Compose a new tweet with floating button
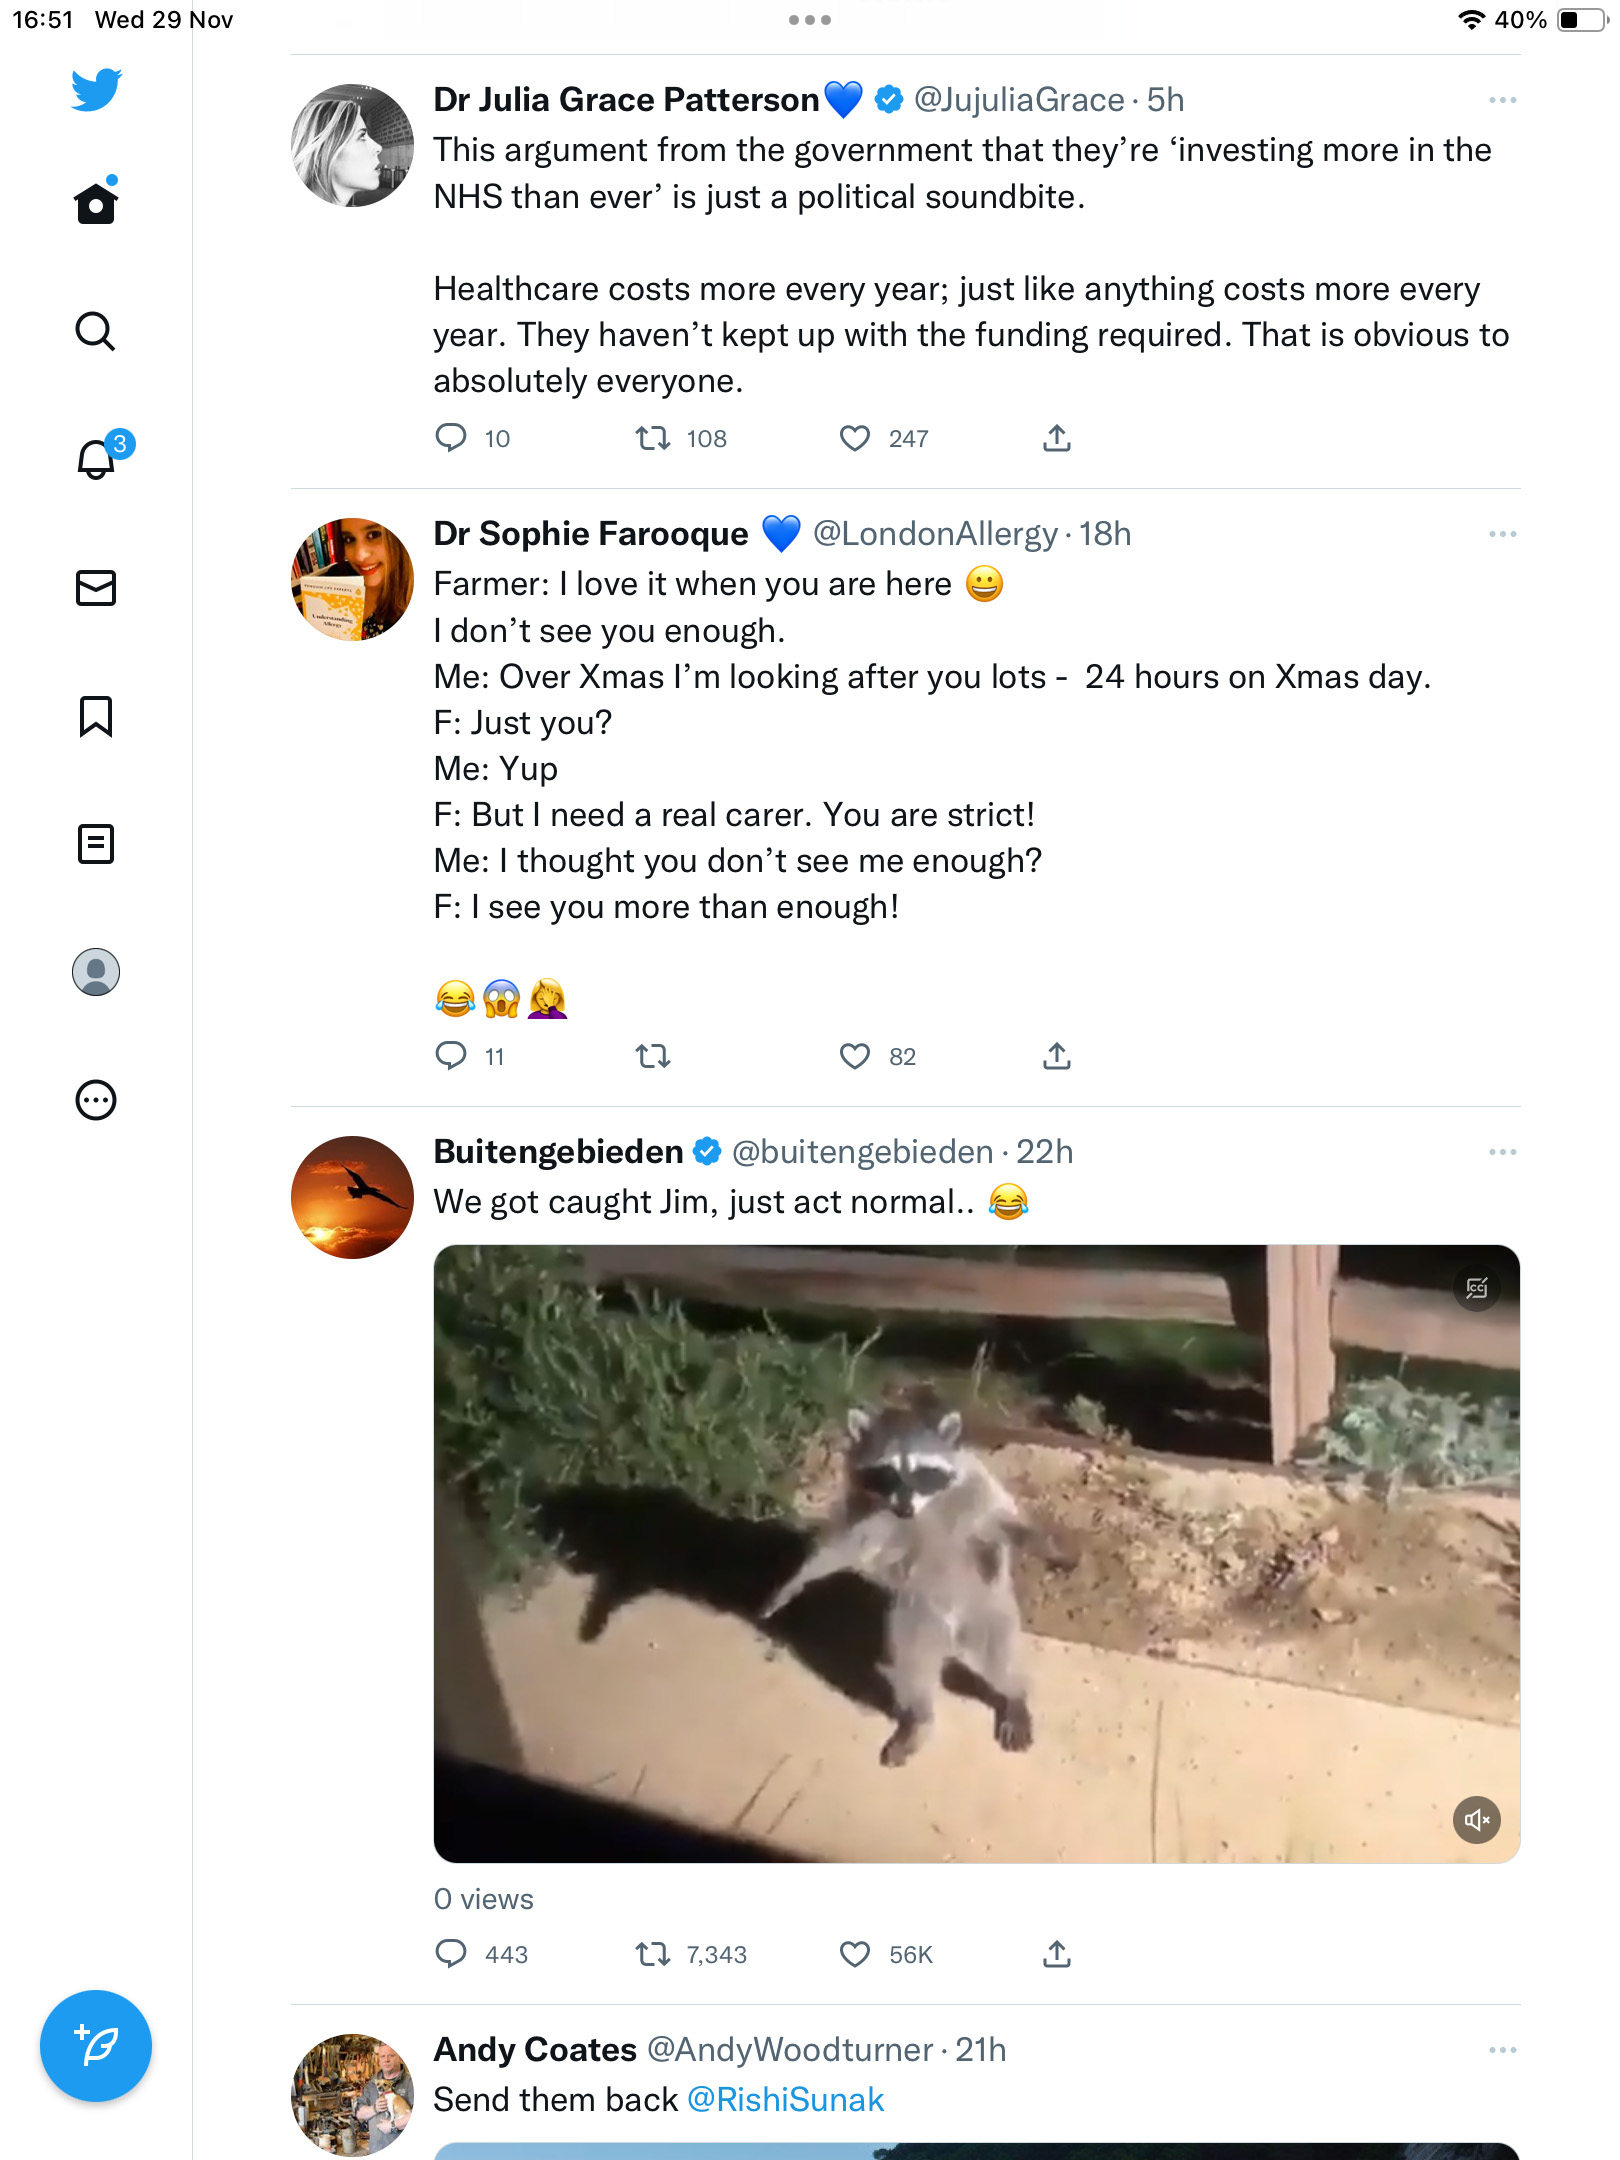Image resolution: width=1620 pixels, height=2160 pixels. point(96,2046)
